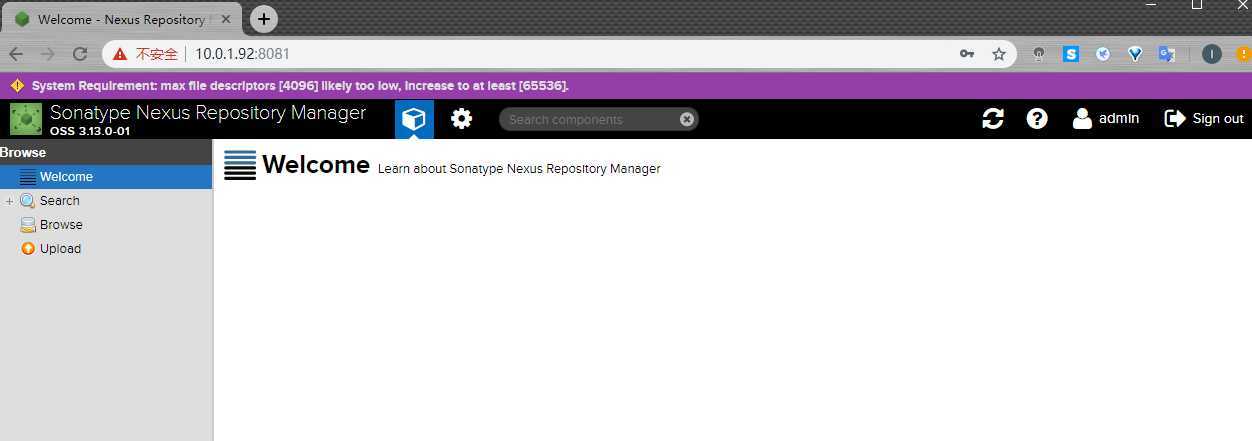Bookmark this page with the star icon
The width and height of the screenshot is (1252, 441).
point(999,54)
